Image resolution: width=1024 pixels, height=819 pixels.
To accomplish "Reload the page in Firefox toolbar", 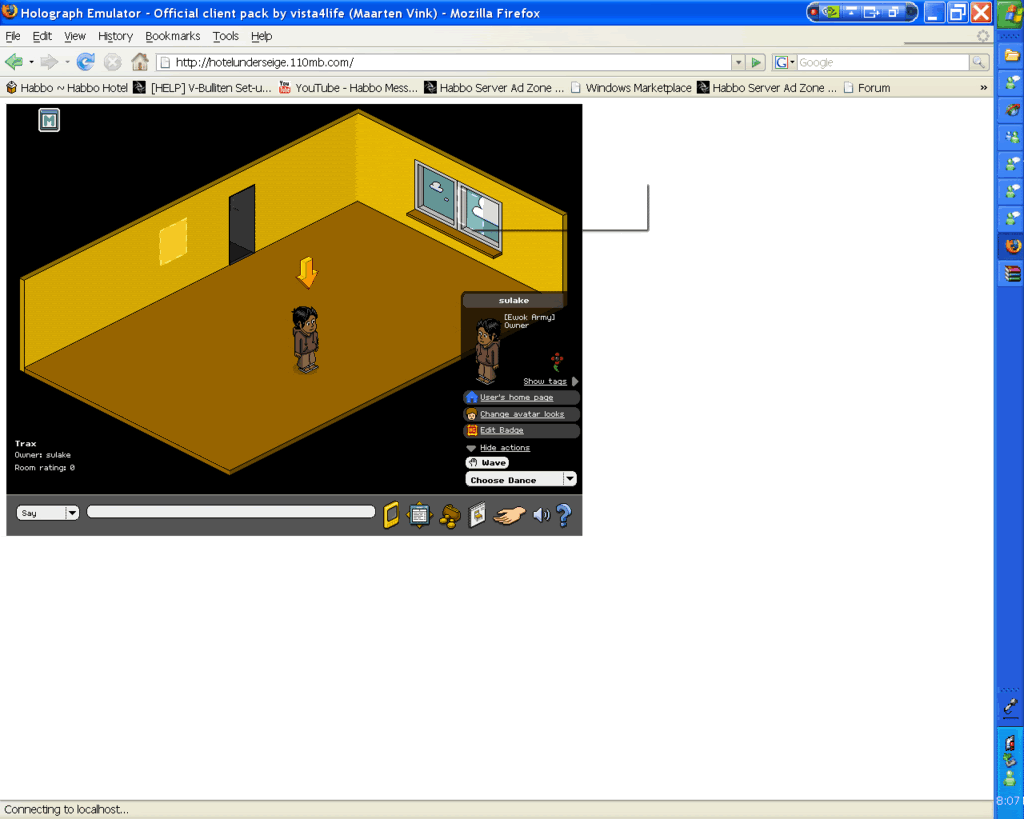I will click(x=86, y=62).
